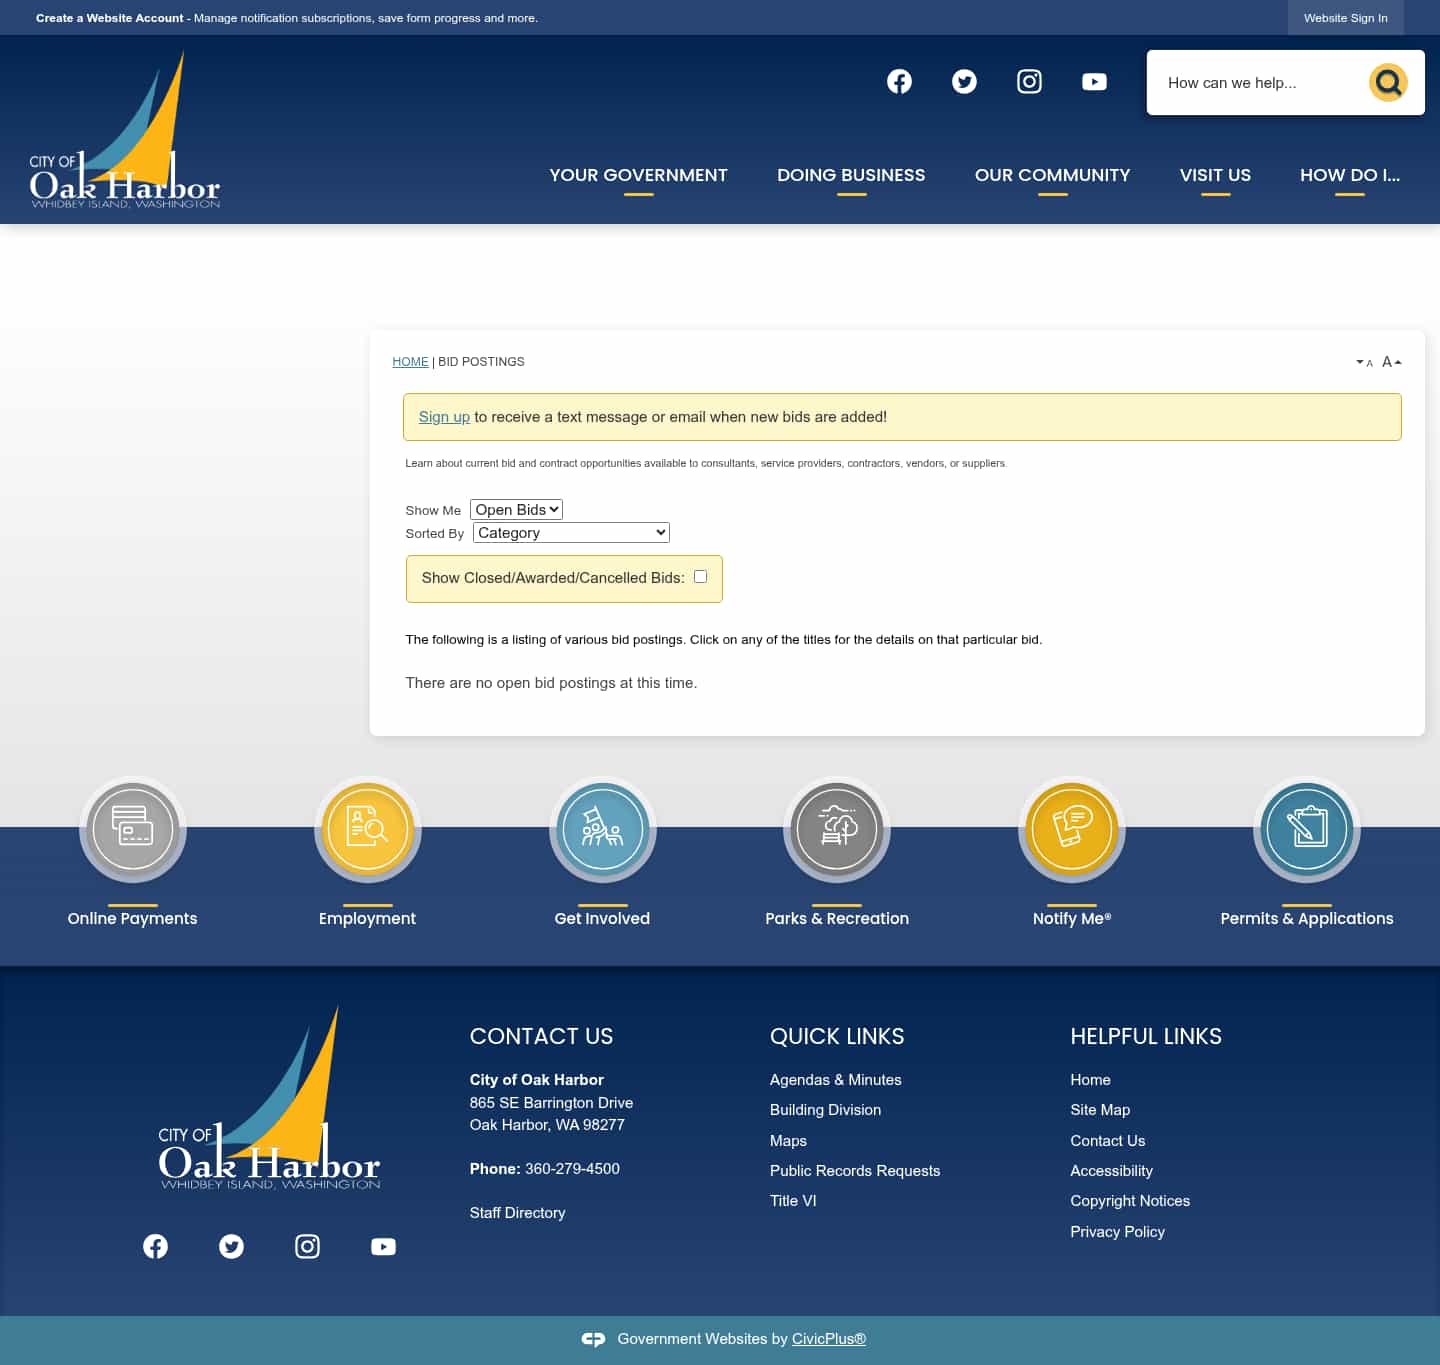
Task: Select the Online Payments circle icon
Action: point(132,830)
